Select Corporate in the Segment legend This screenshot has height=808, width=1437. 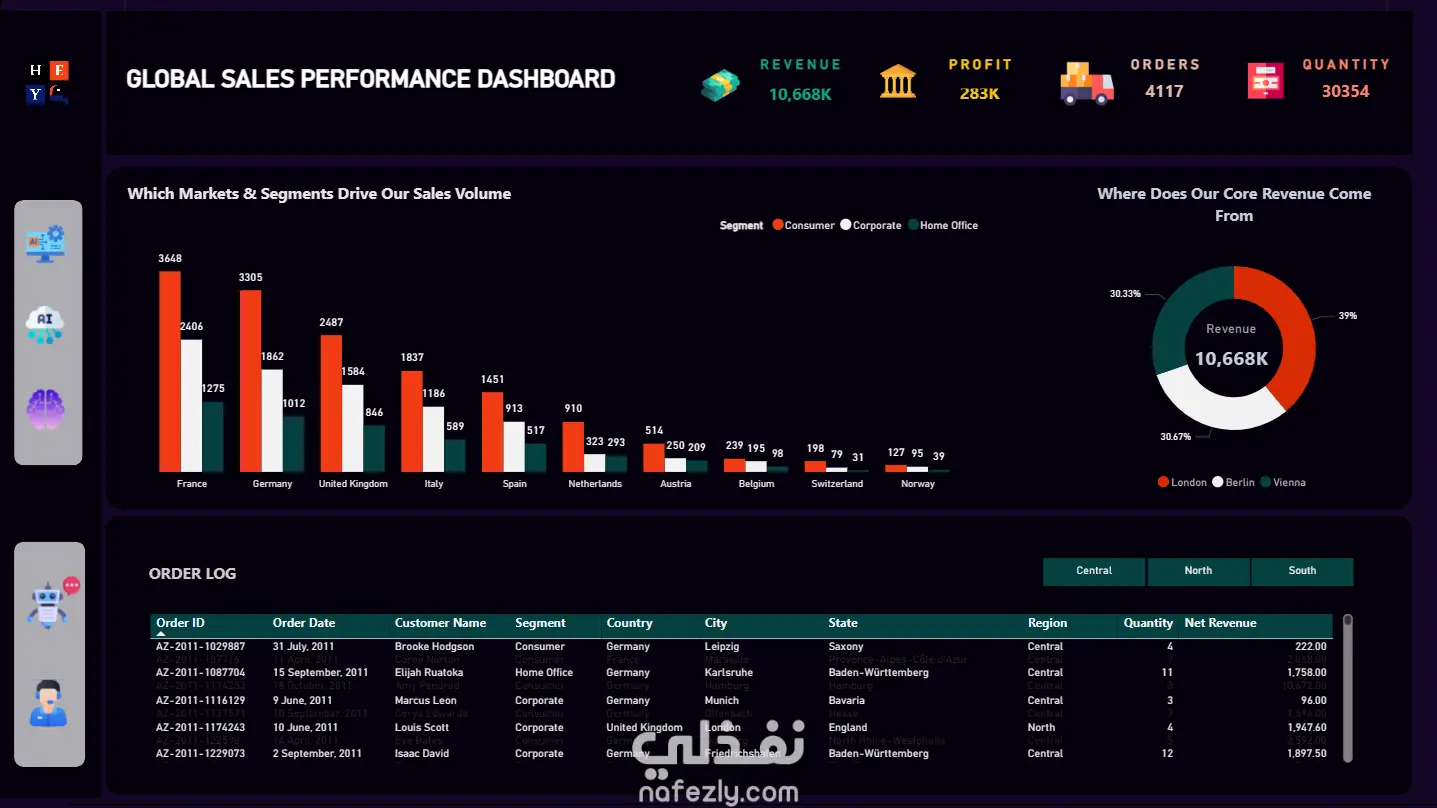(871, 226)
